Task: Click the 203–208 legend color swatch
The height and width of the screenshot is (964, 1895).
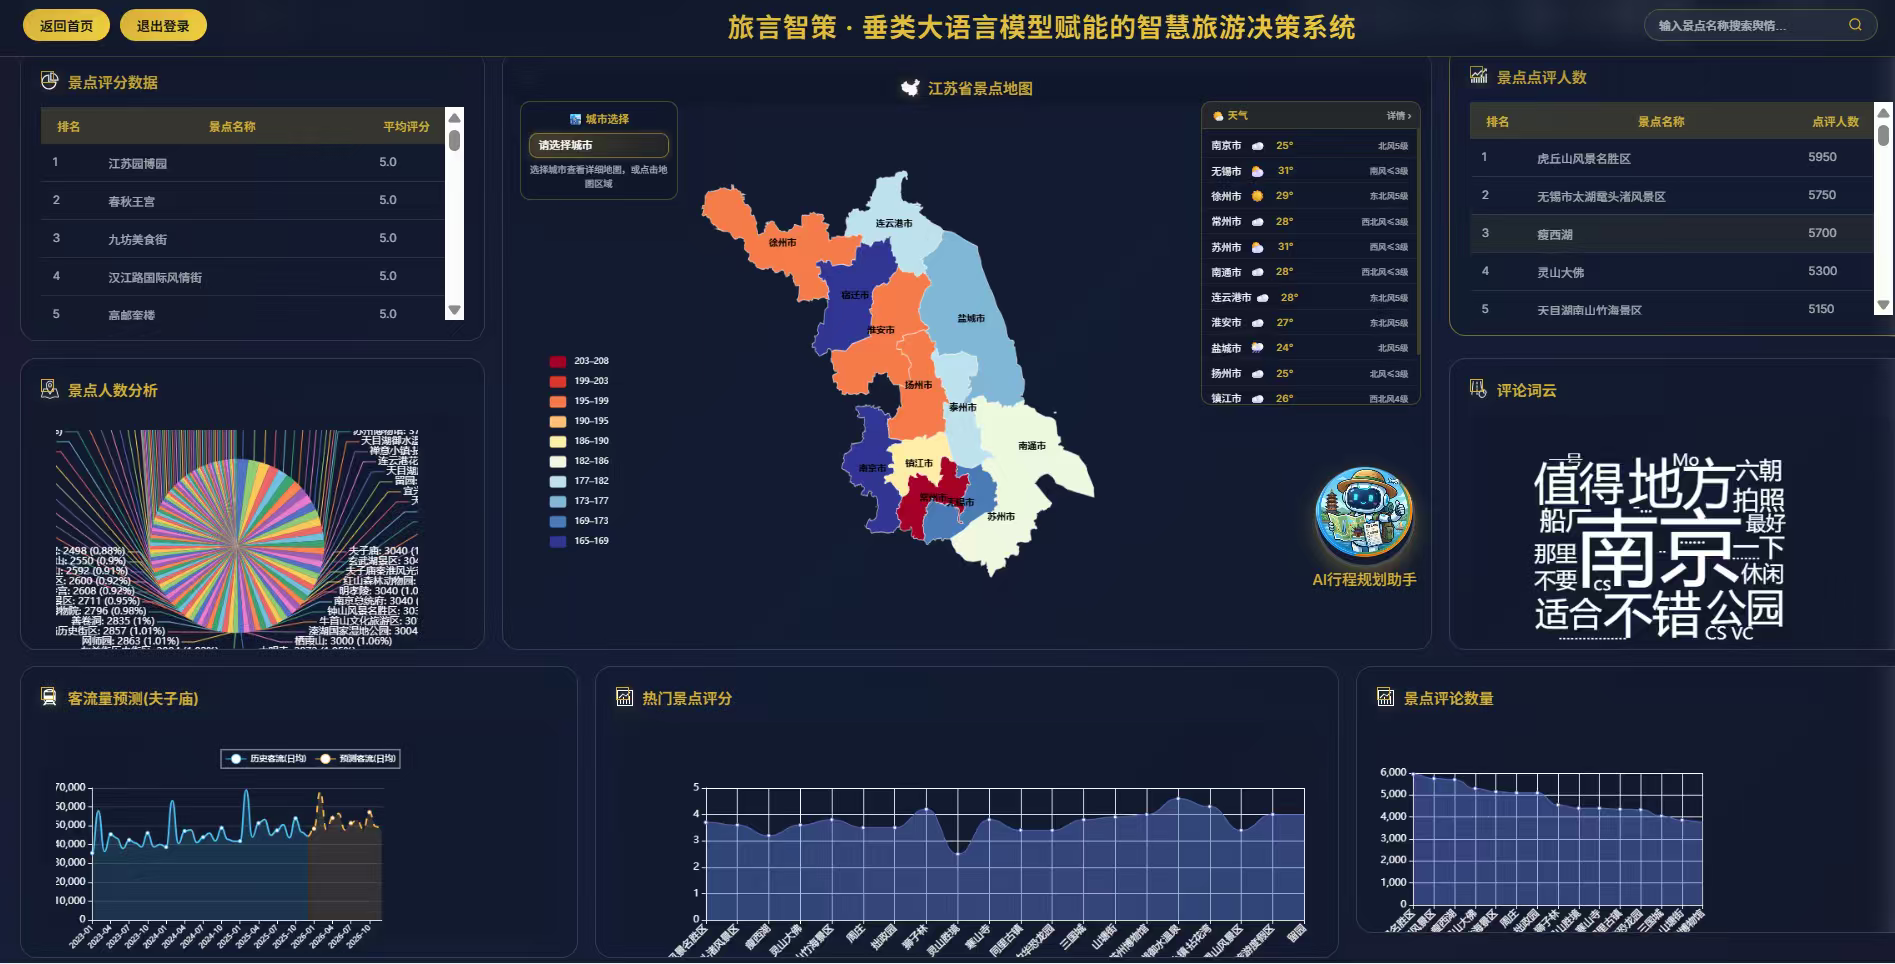Action: (558, 361)
